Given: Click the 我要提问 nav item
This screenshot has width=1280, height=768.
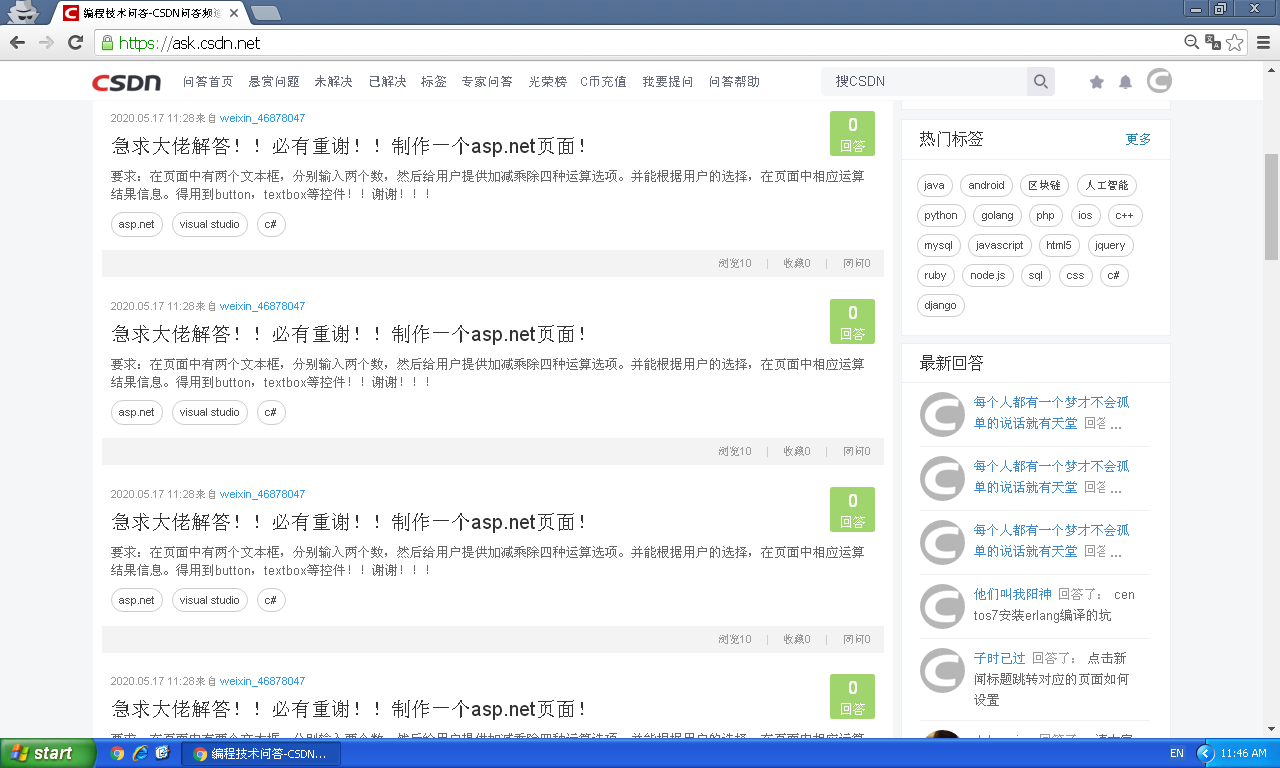Looking at the screenshot, I should pyautogui.click(x=668, y=82).
